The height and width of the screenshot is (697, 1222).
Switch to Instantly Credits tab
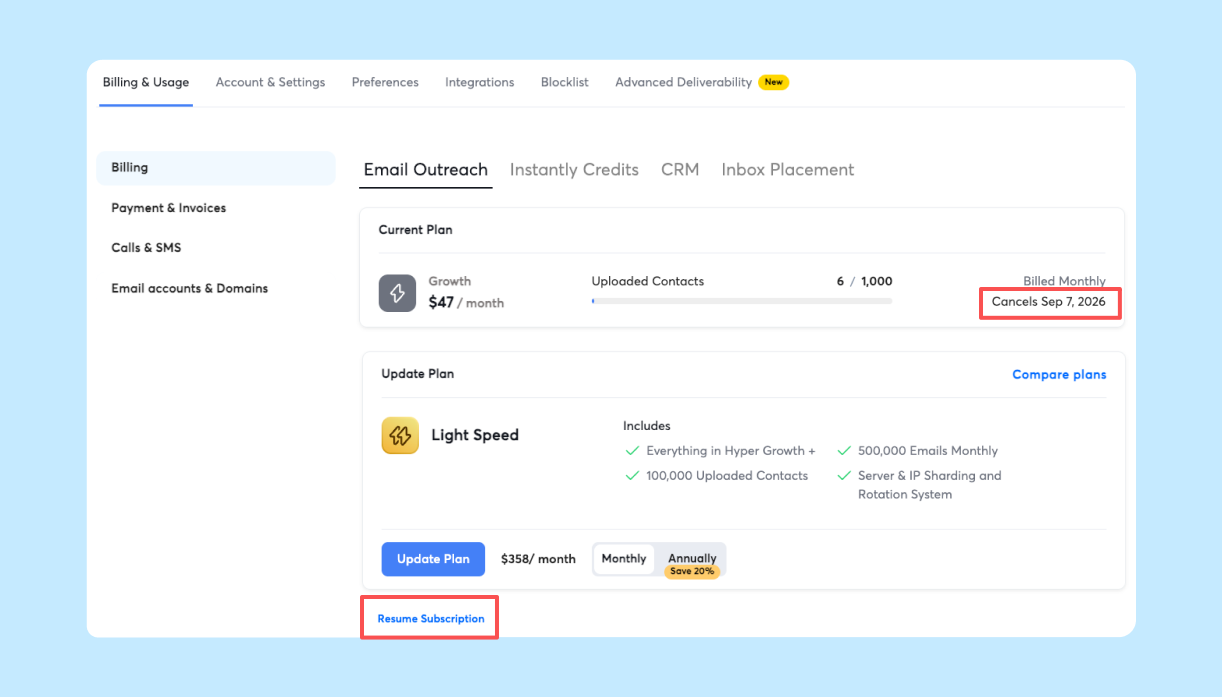574,170
